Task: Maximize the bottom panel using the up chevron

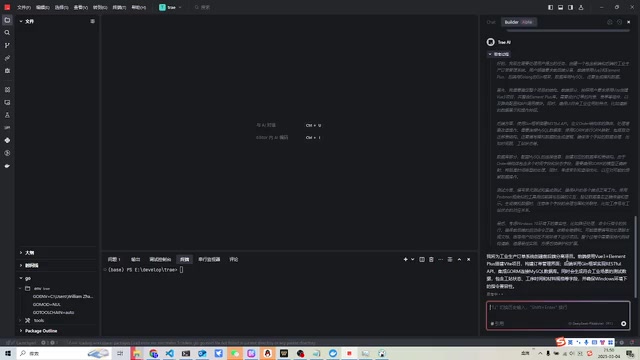Action: pyautogui.click(x=459, y=259)
